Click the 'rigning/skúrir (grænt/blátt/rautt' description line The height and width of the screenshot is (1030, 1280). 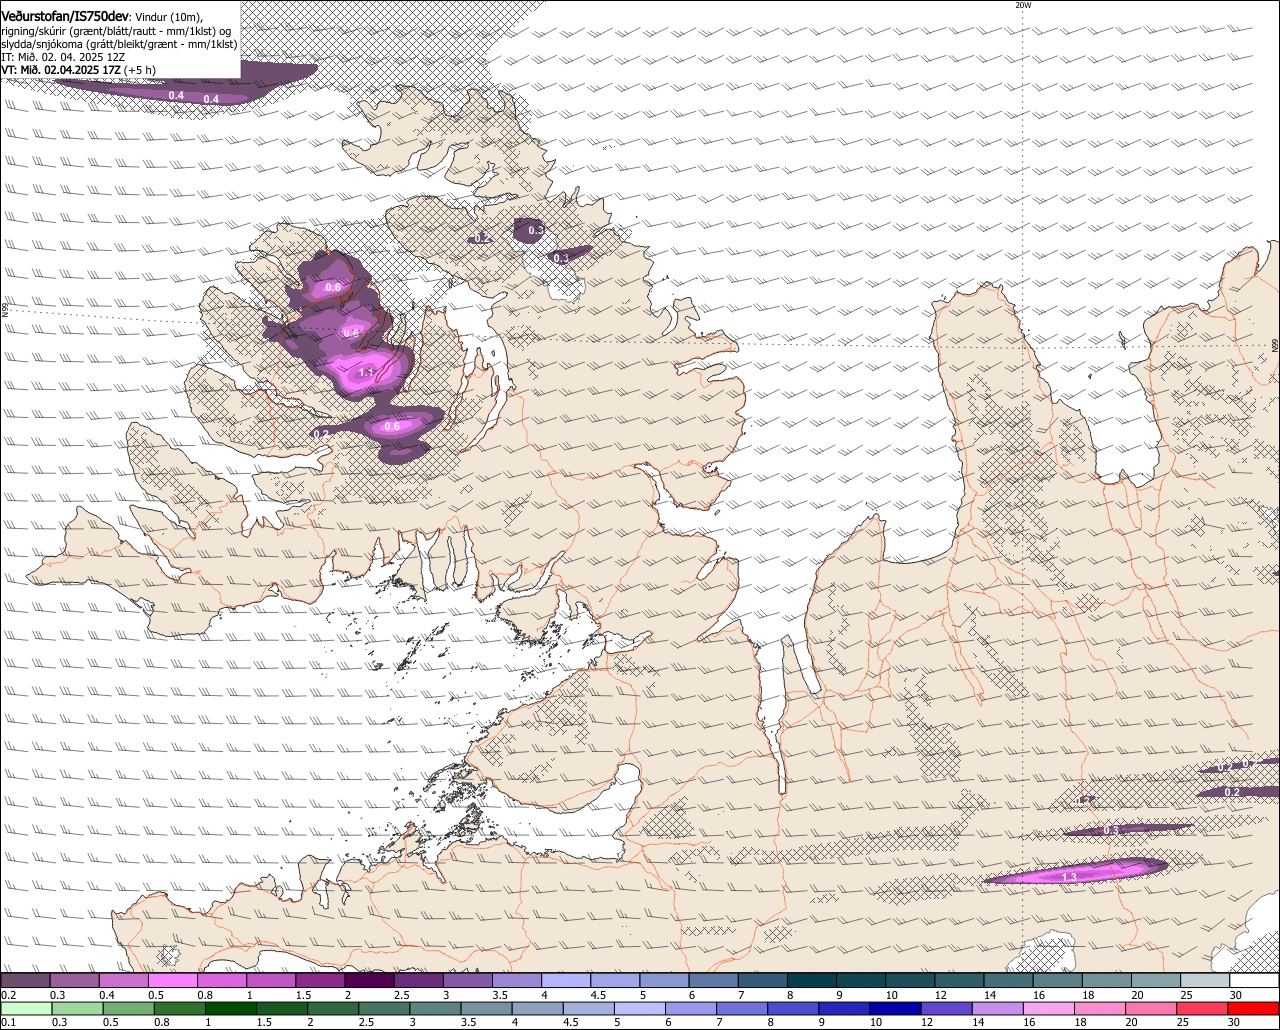pos(118,31)
